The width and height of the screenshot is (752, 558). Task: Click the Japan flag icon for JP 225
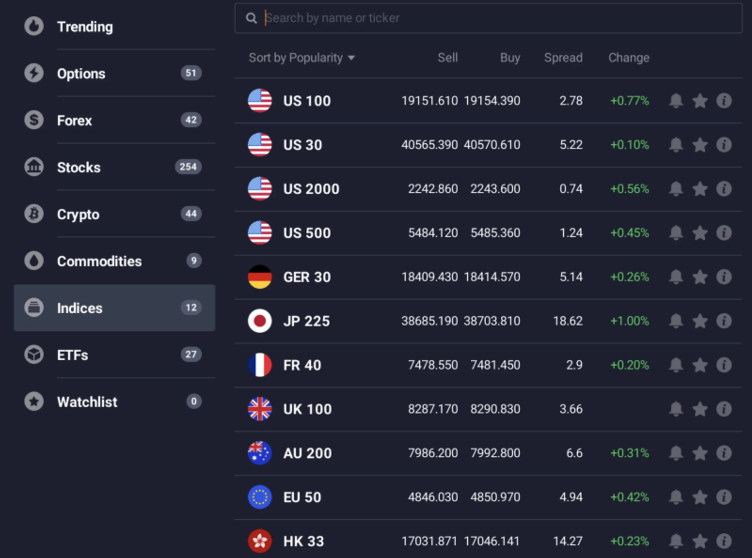click(260, 321)
